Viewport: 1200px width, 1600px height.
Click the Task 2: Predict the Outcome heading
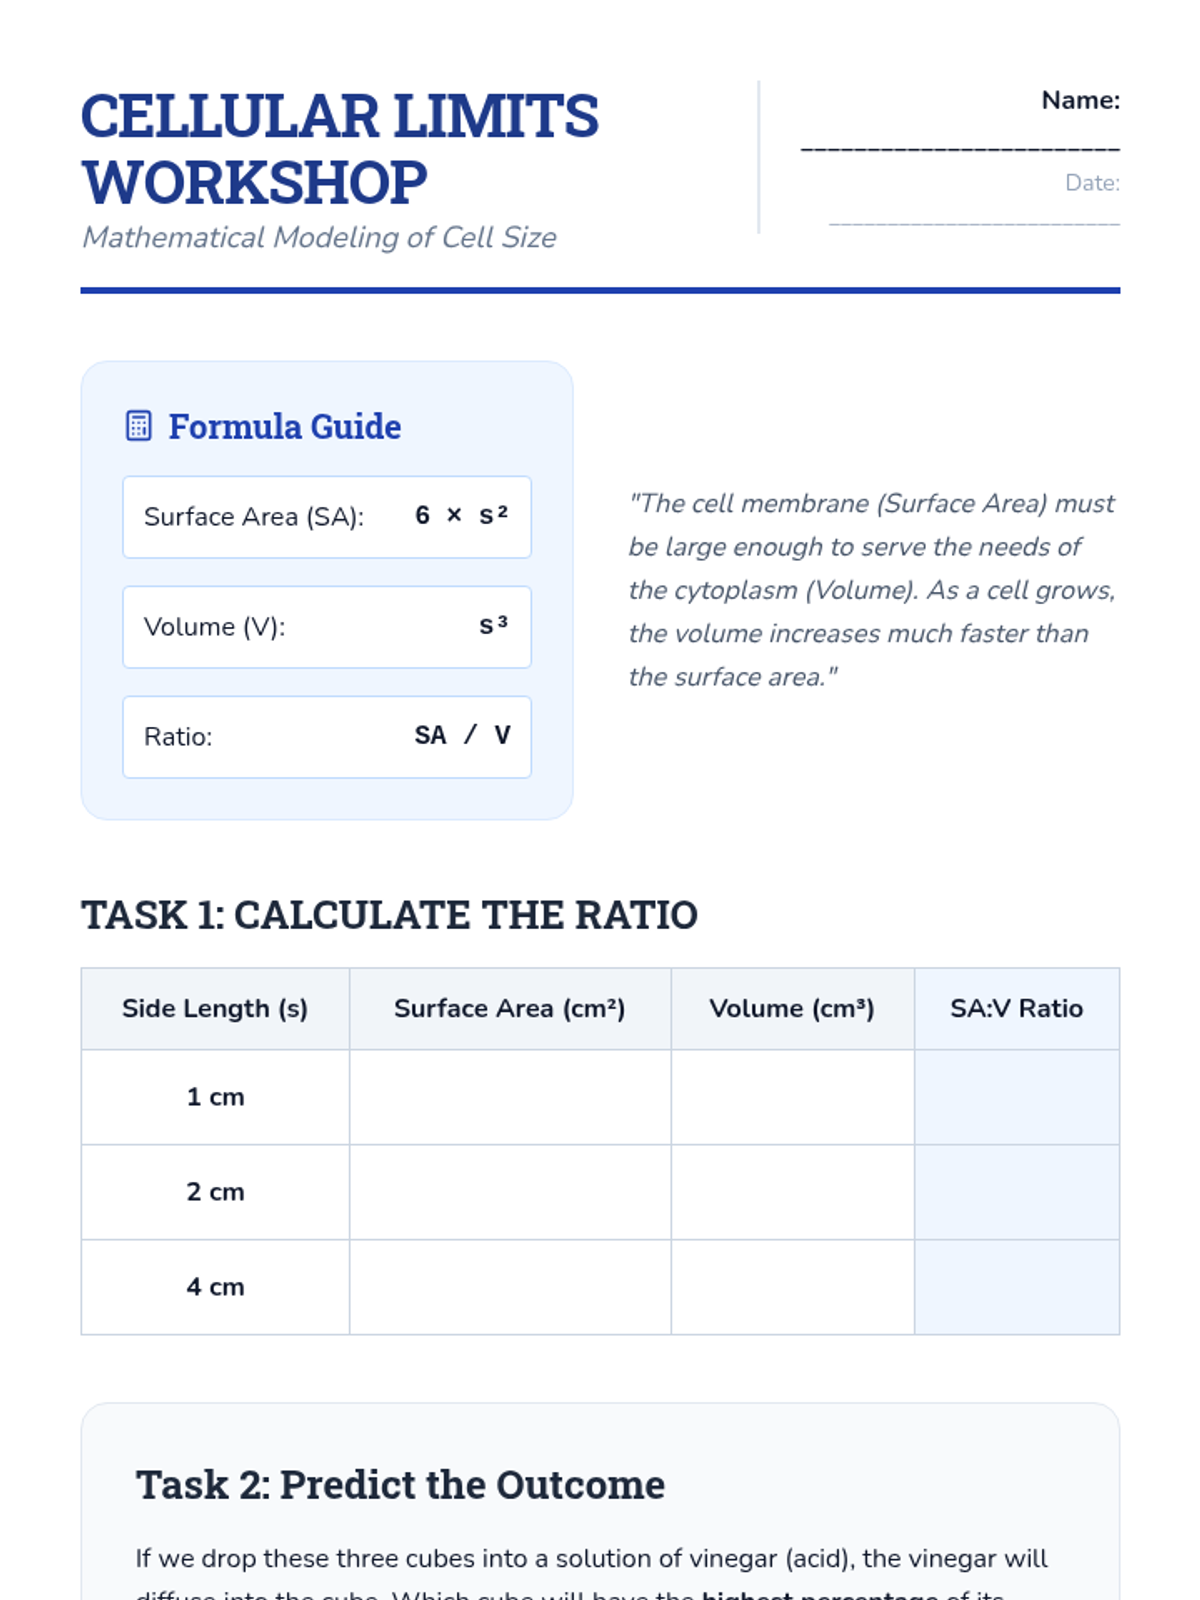(x=400, y=1485)
